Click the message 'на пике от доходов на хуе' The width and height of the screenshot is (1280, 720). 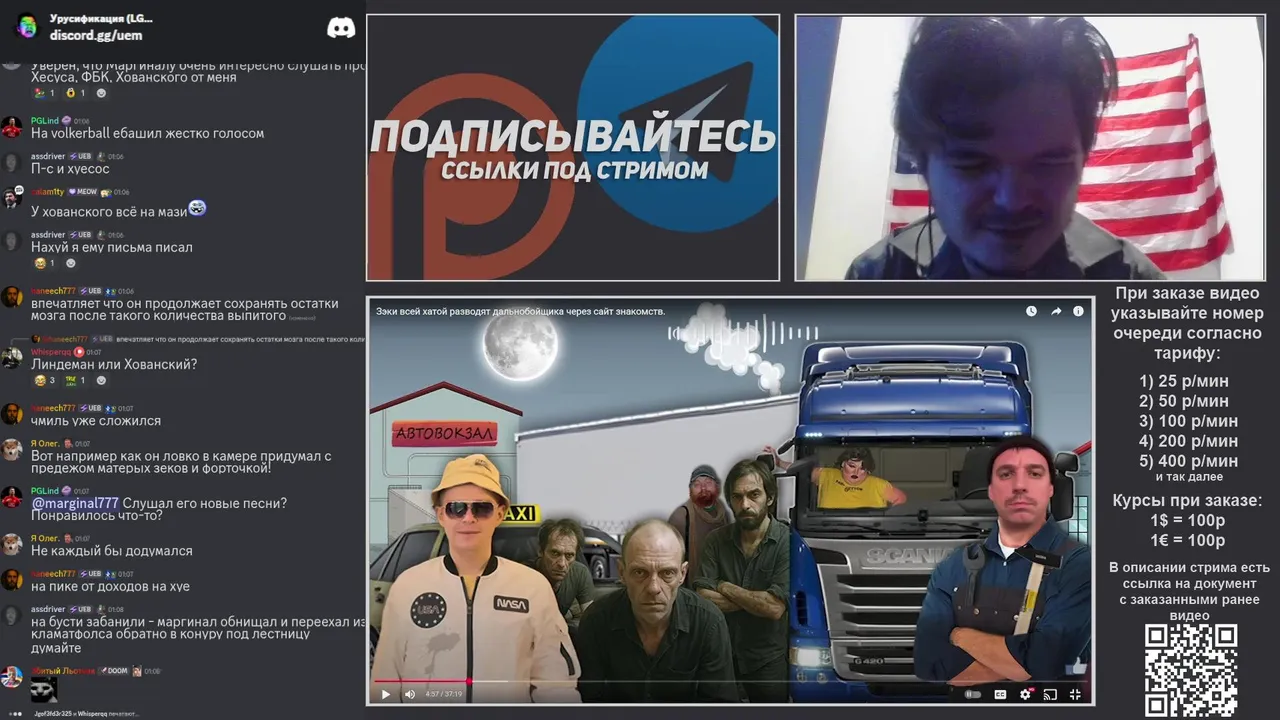click(x=110, y=586)
